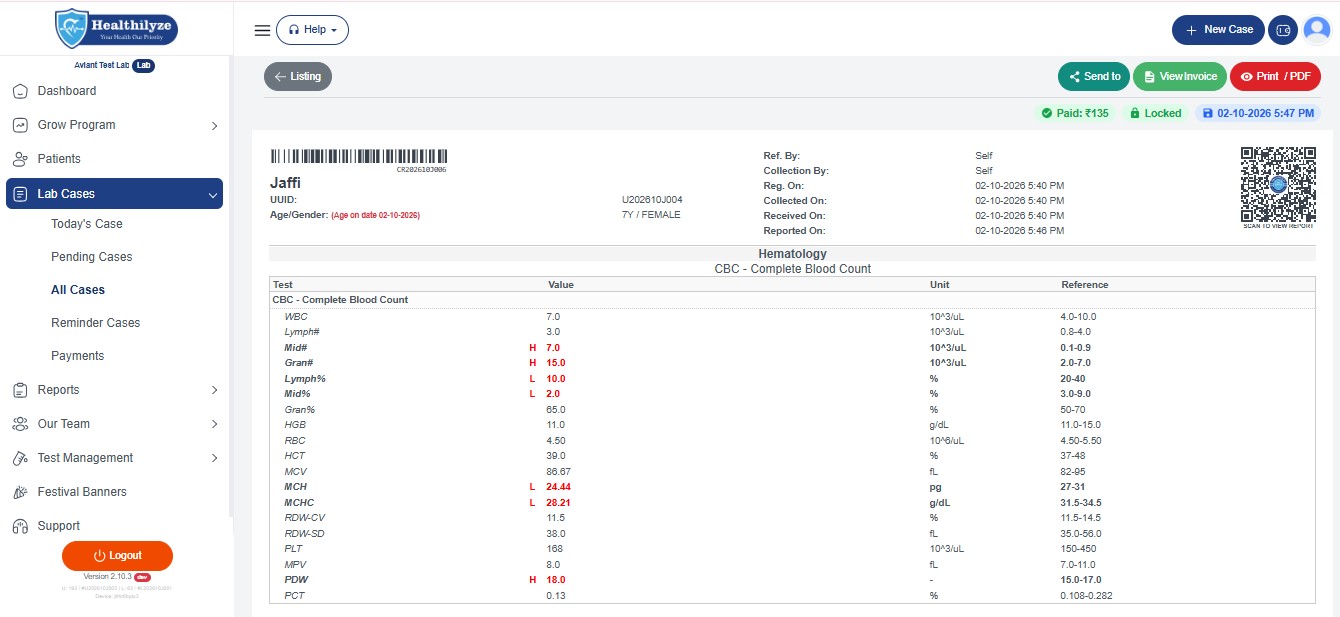This screenshot has height=617, width=1340.
Task: Click the Festival Banners icon
Action: pyautogui.click(x=19, y=492)
